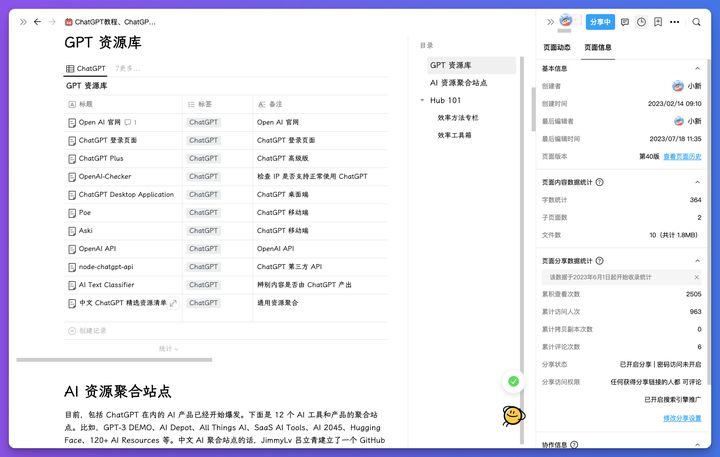Click ChatGPT tag in the Poe row

[203, 213]
